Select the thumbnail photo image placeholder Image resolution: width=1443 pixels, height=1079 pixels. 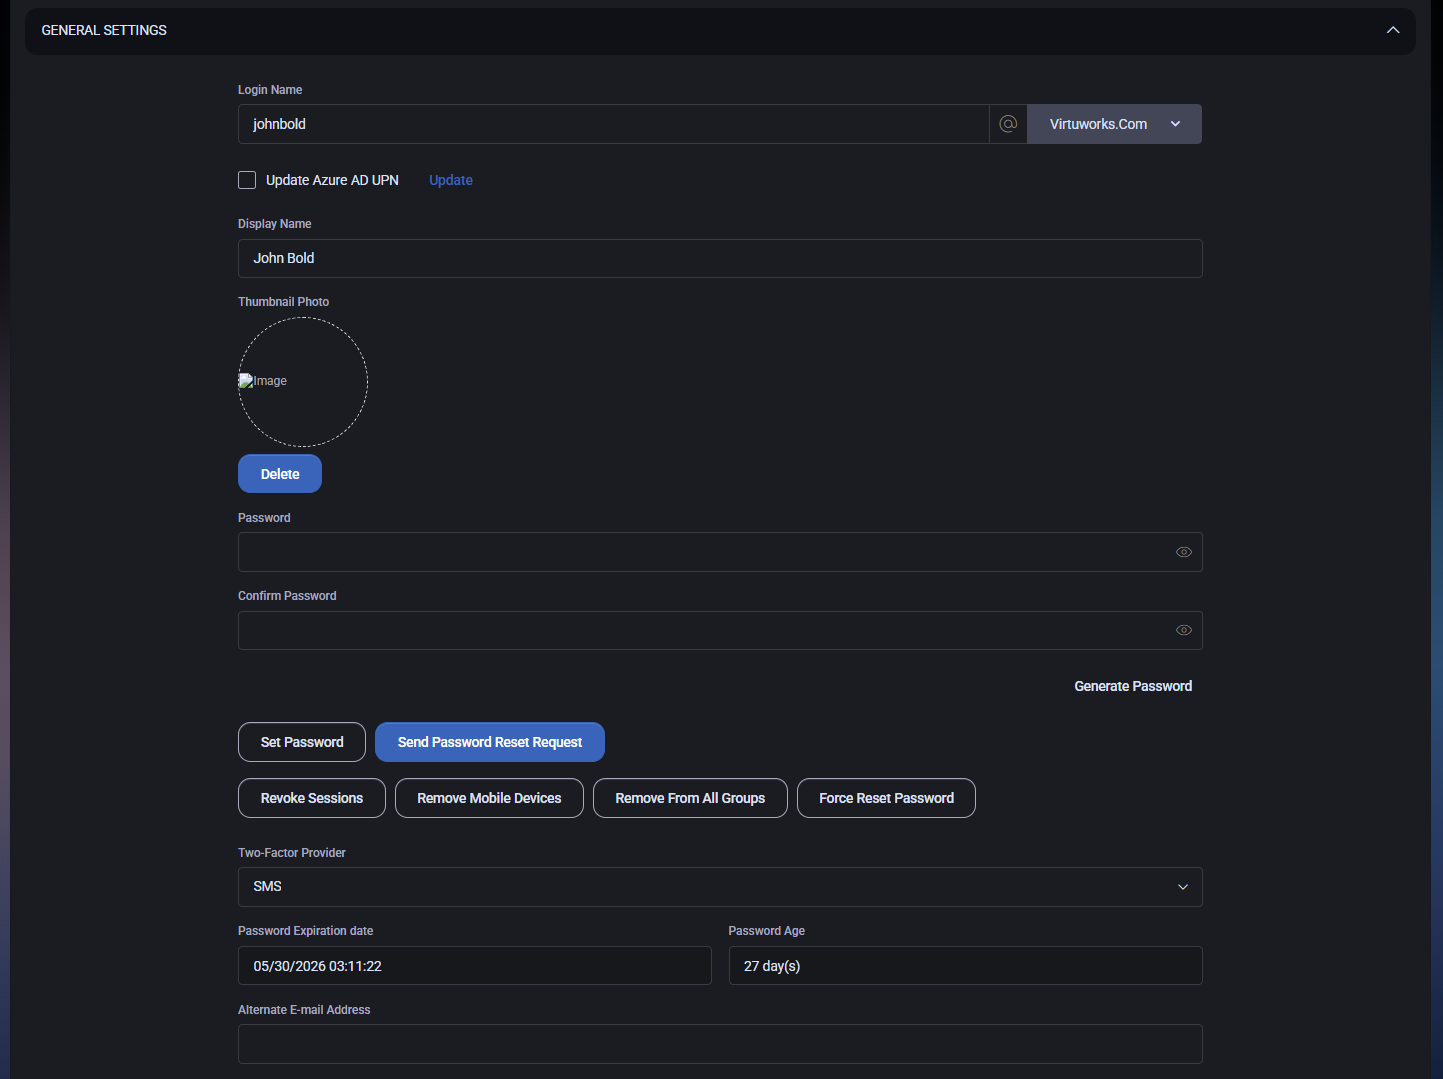(x=302, y=382)
